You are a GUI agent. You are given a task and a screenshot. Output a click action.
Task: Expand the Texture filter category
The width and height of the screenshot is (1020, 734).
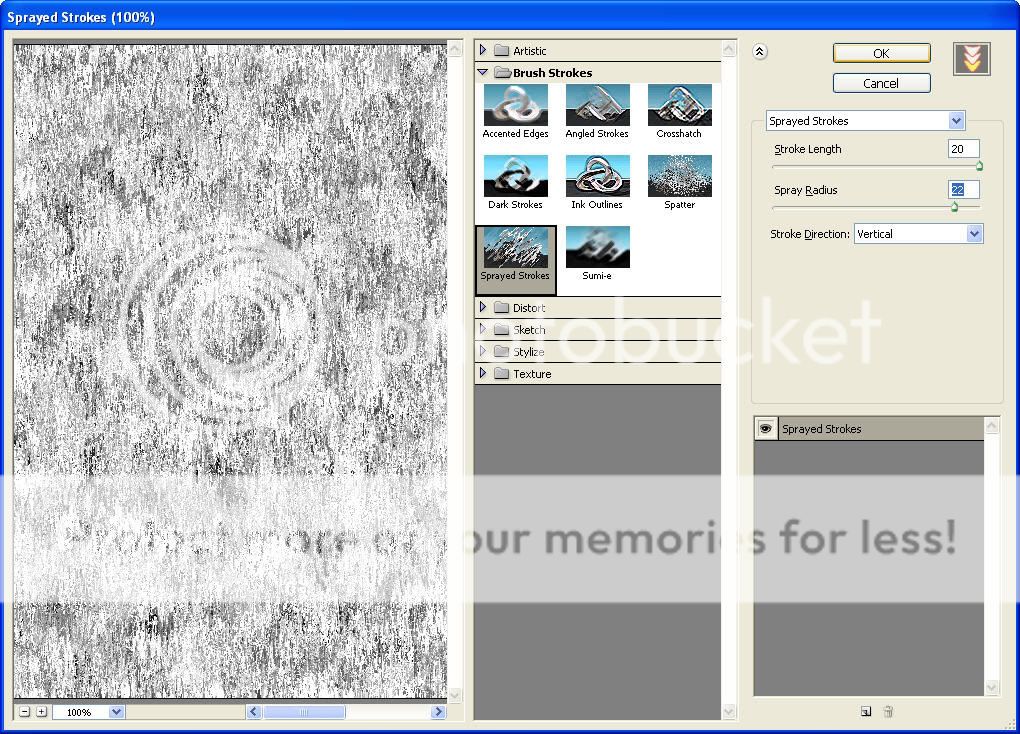point(483,374)
